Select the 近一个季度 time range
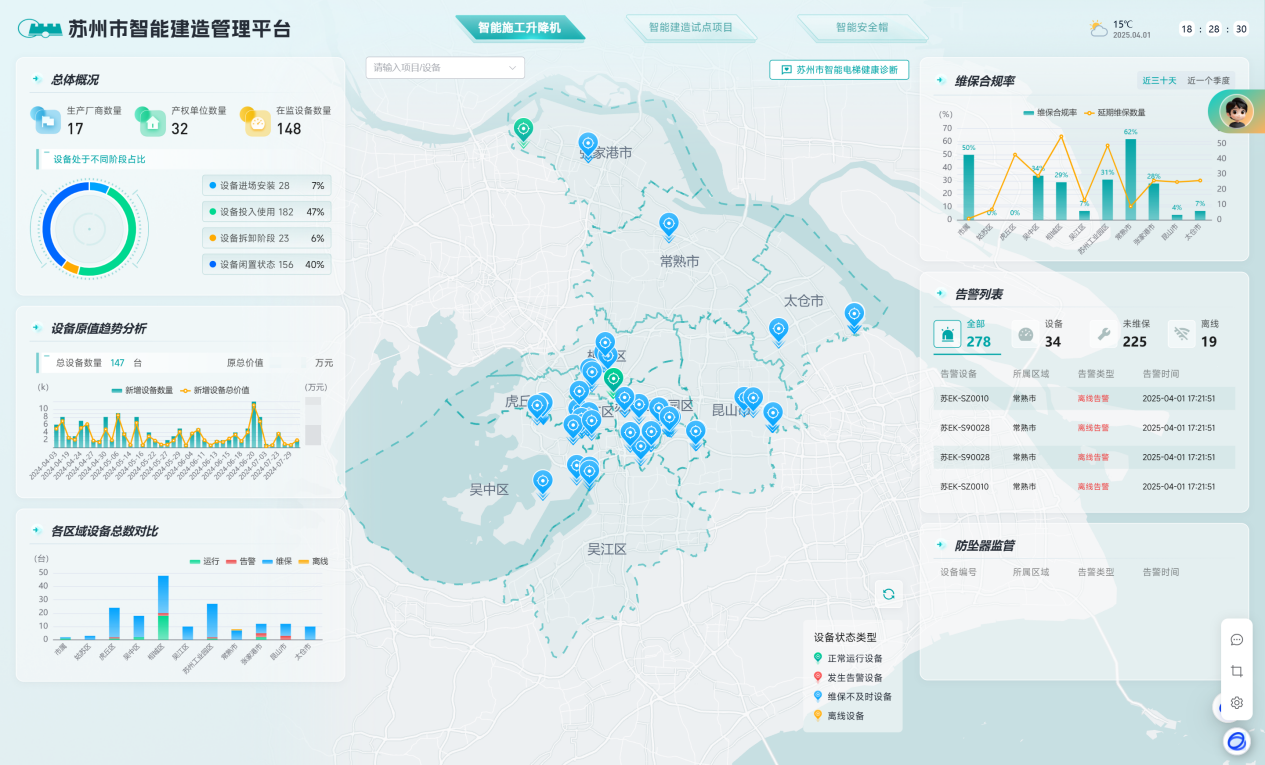The height and width of the screenshot is (765, 1265). 1208,80
